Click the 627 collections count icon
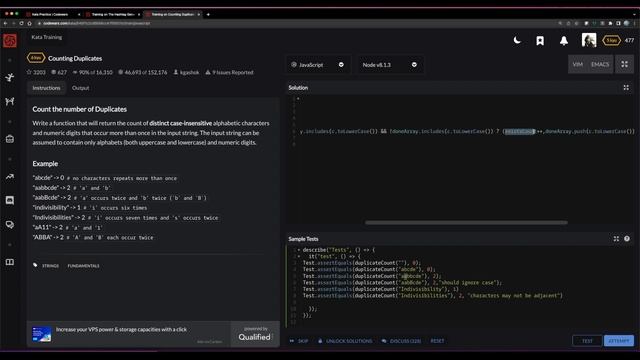 pyautogui.click(x=53, y=72)
